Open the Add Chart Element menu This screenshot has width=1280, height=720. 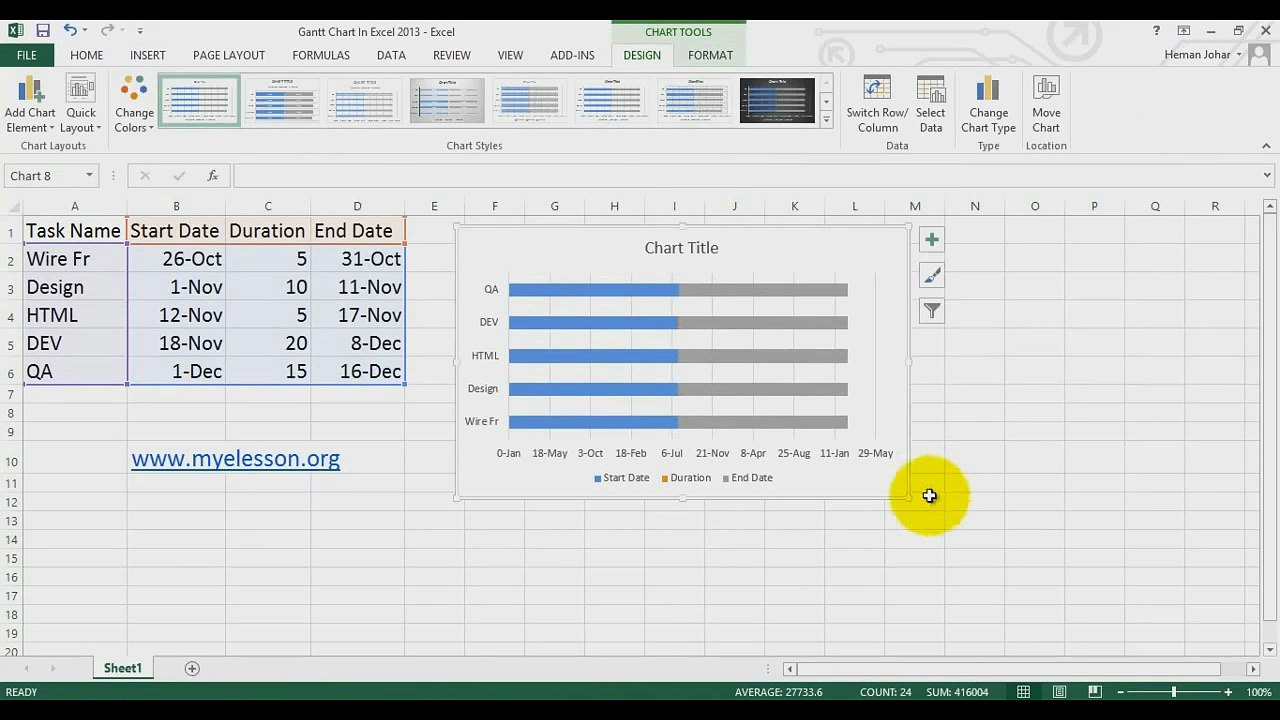point(30,104)
